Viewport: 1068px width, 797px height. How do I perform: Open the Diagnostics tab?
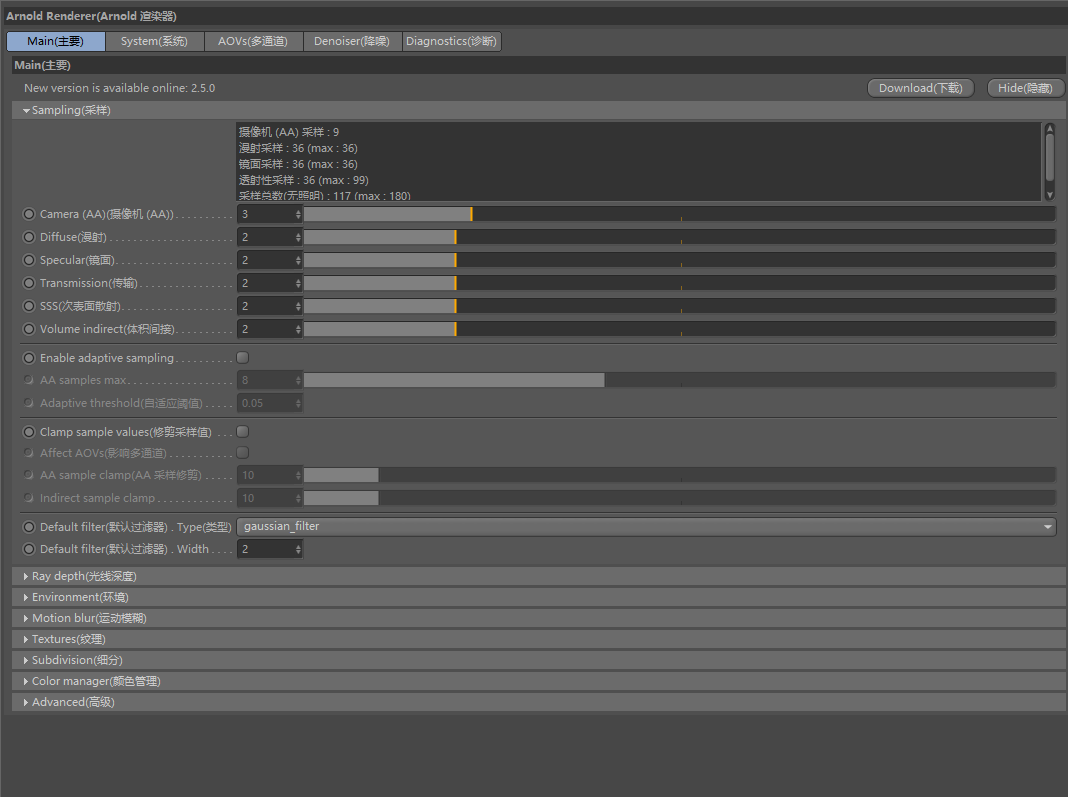[x=451, y=42]
